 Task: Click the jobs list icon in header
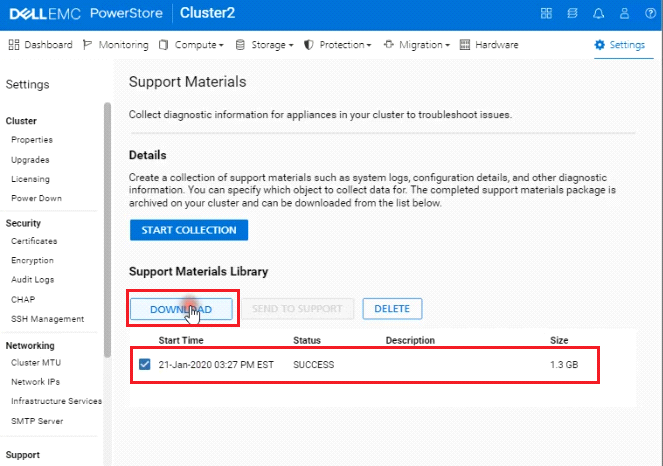[x=571, y=13]
